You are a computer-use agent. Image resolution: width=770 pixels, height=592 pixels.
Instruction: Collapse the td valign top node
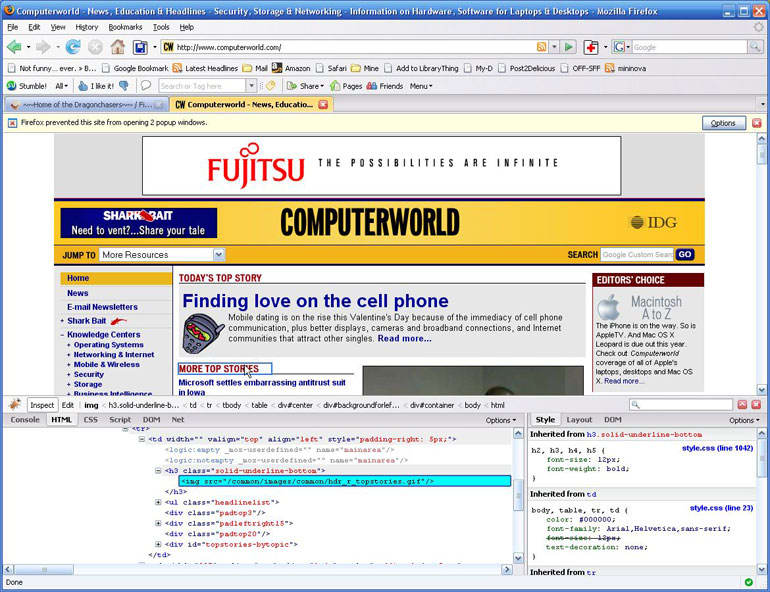(x=141, y=439)
